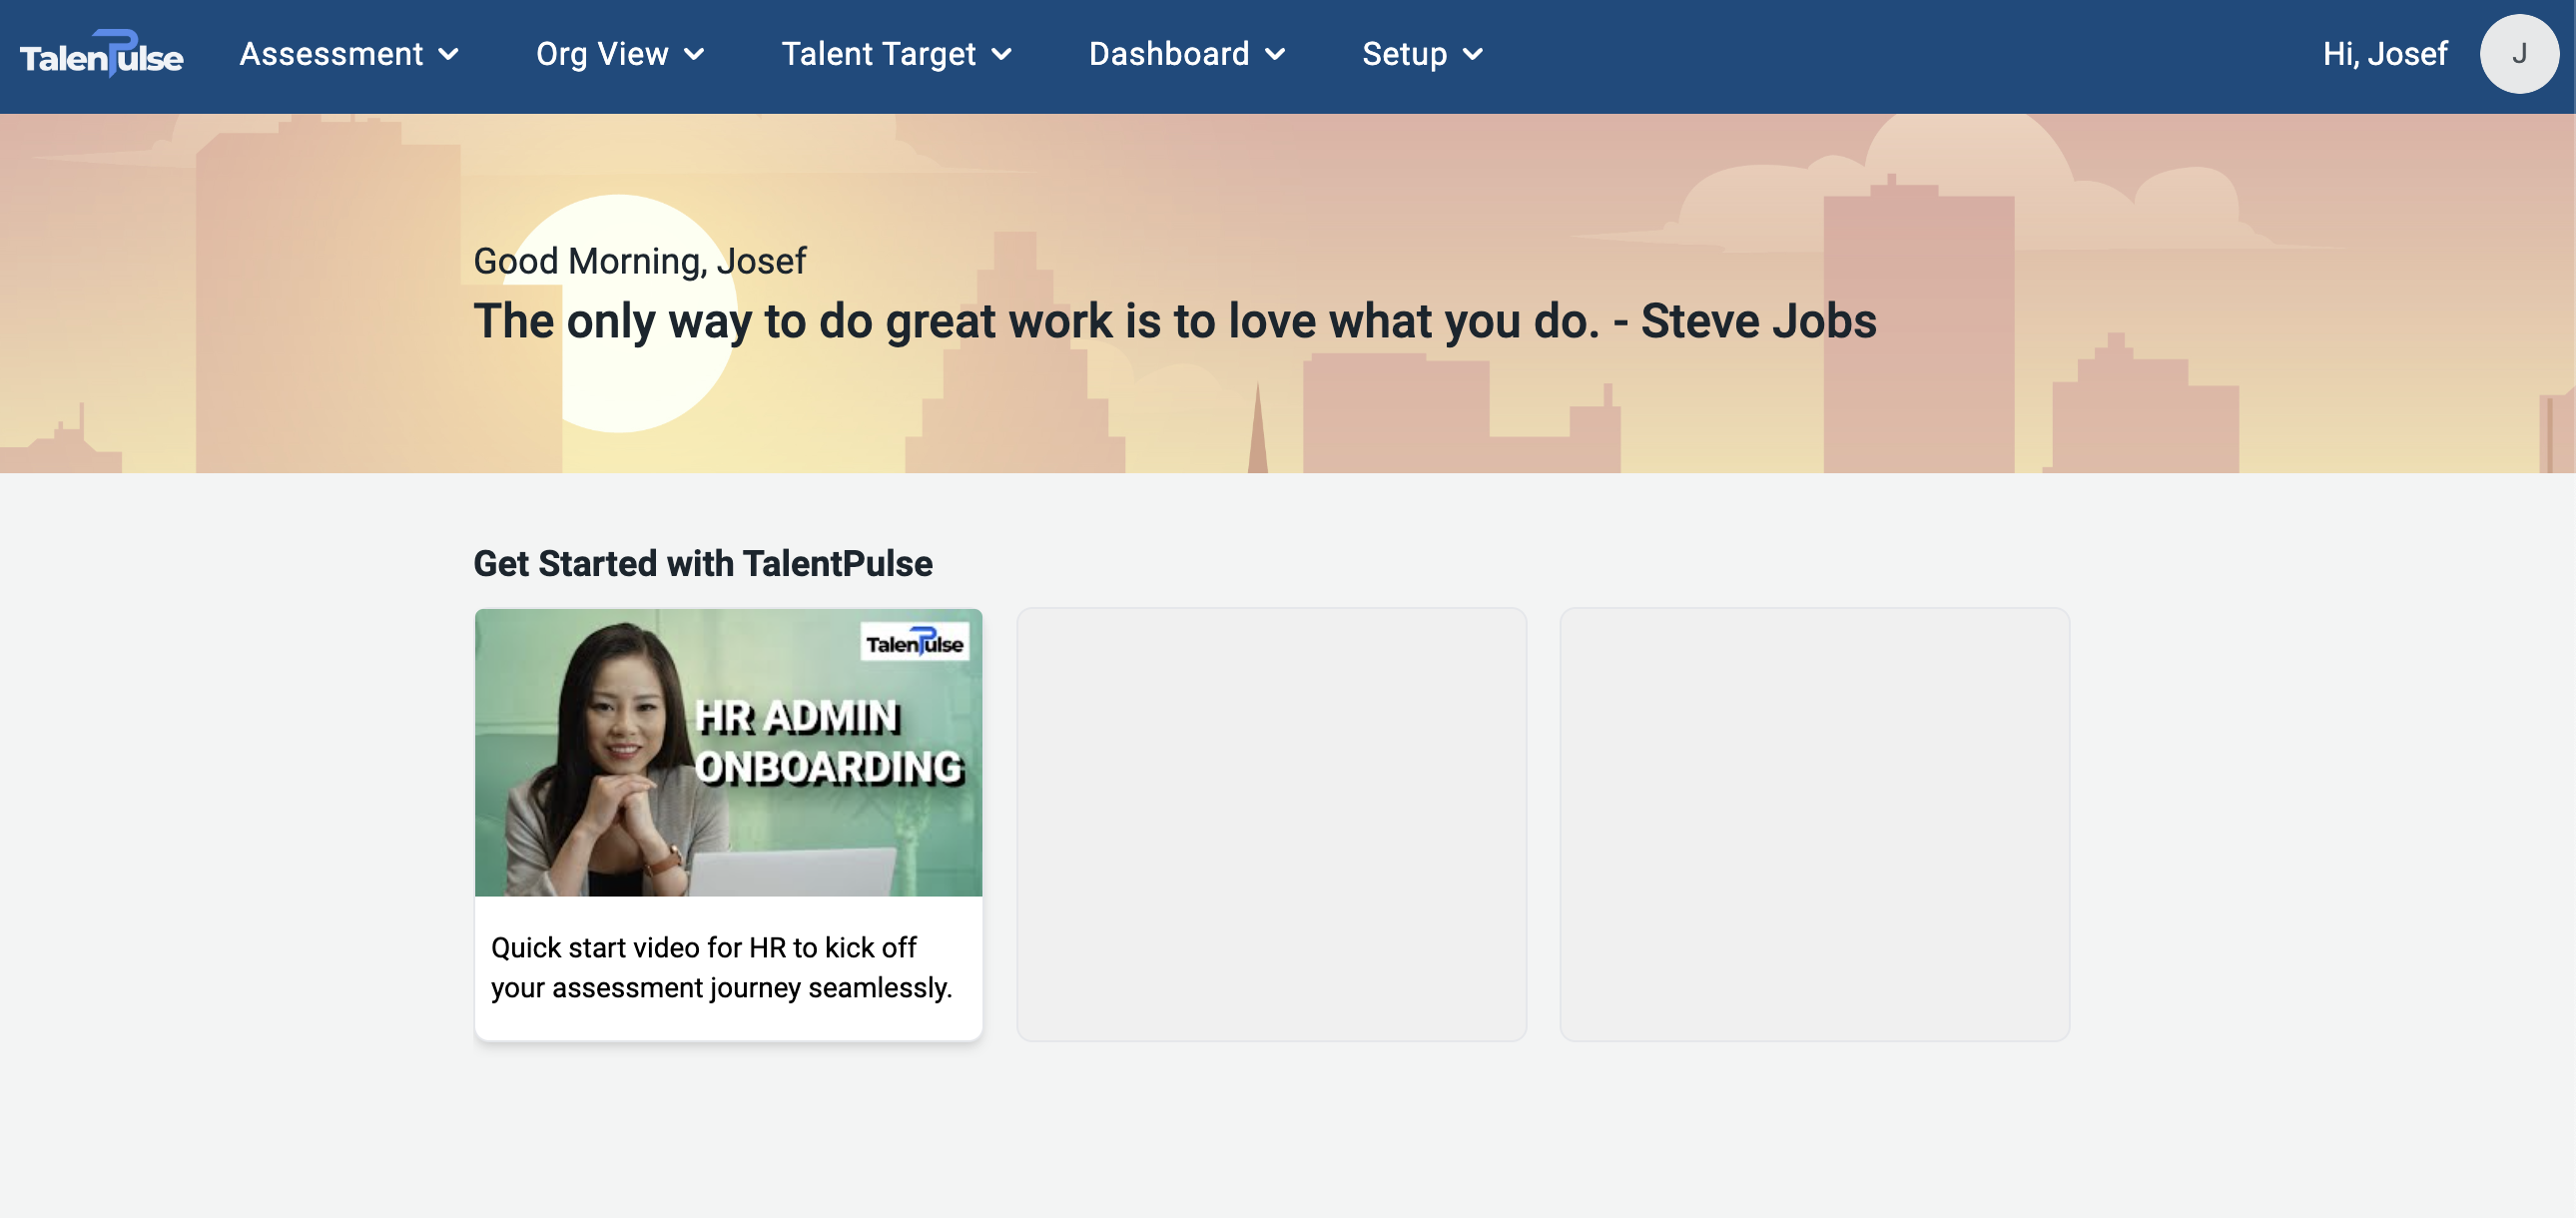The width and height of the screenshot is (2576, 1218).
Task: Expand the Talent Target chevron arrow
Action: click(x=1002, y=55)
